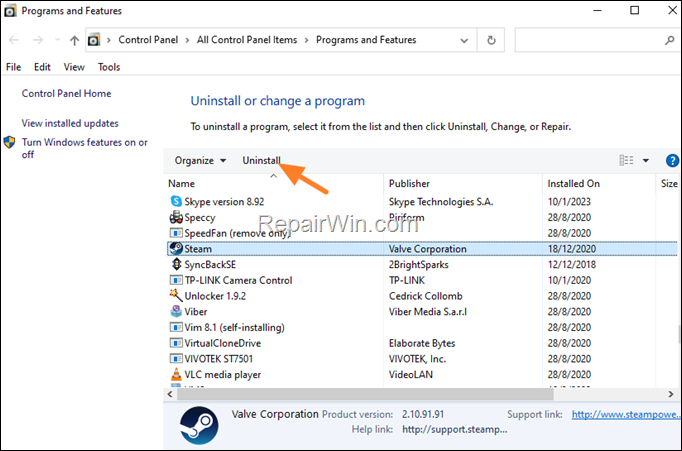Click the Cedrick Collomb publisher cell
This screenshot has width=682, height=451.
425,296
